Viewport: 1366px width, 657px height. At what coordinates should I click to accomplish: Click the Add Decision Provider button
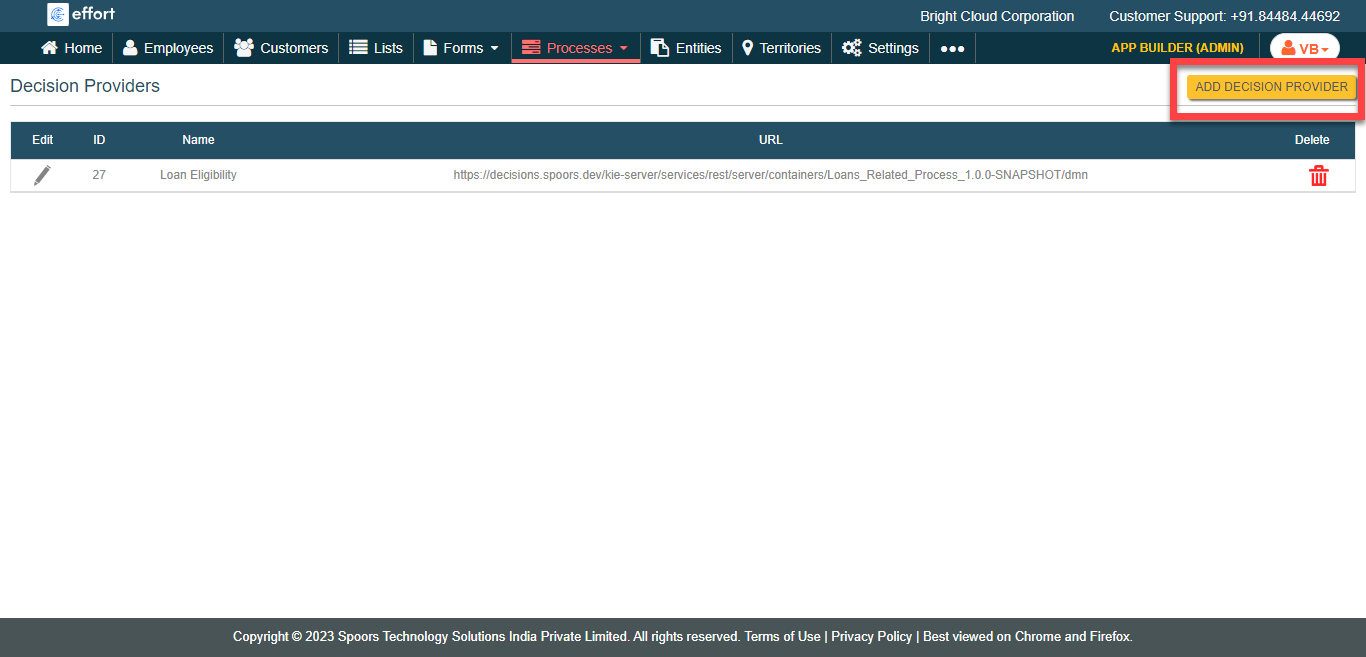coord(1271,87)
